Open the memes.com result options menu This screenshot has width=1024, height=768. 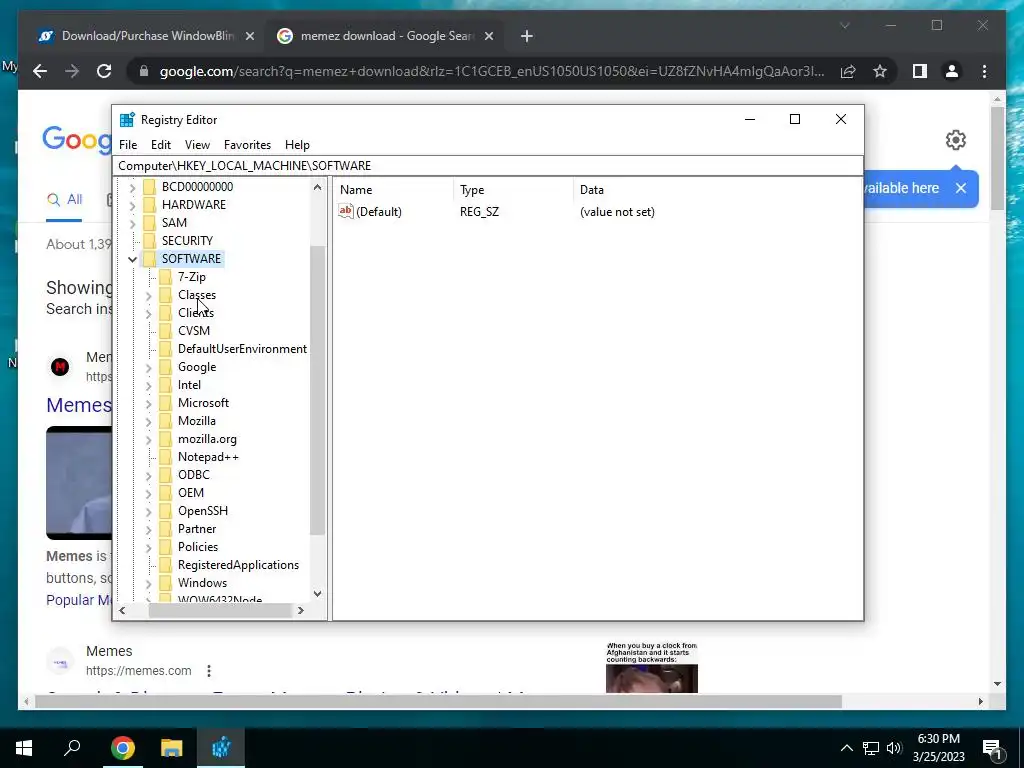209,671
